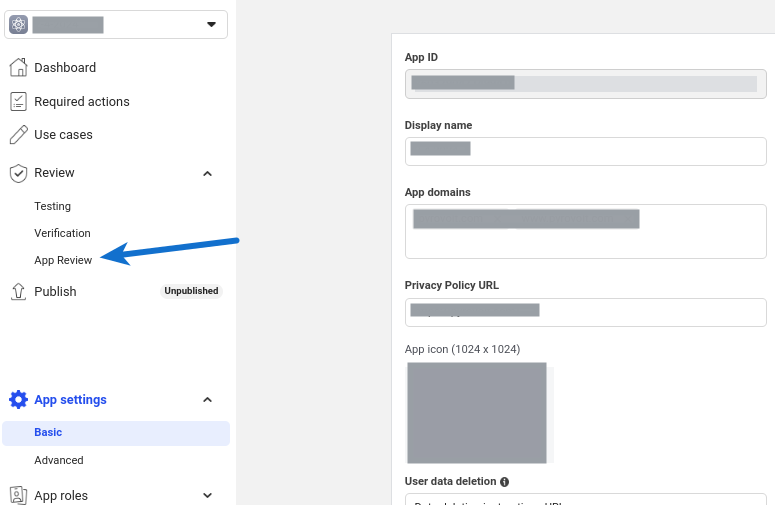The image size is (775, 505).
Task: Open Advanced settings sub-item
Action: 59,460
